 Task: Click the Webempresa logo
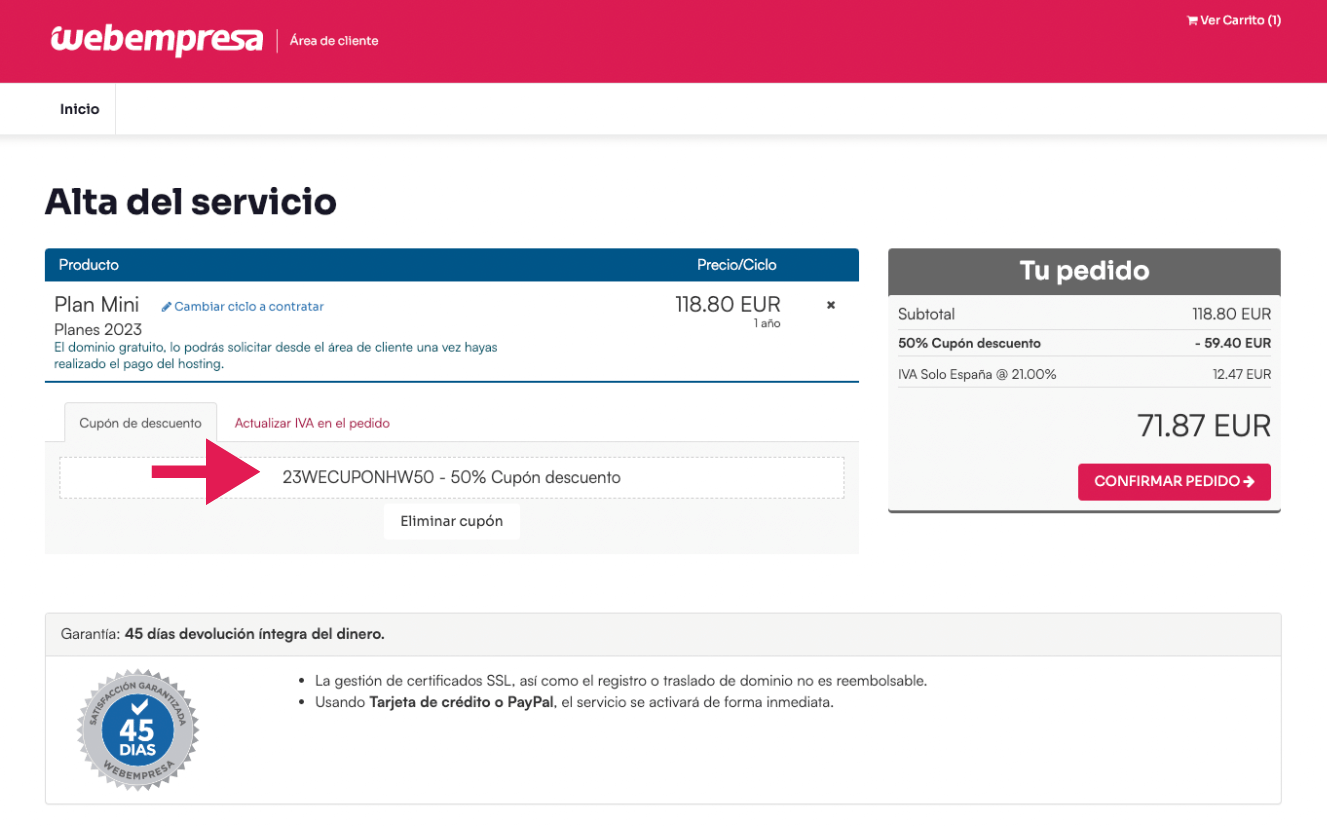coord(155,38)
